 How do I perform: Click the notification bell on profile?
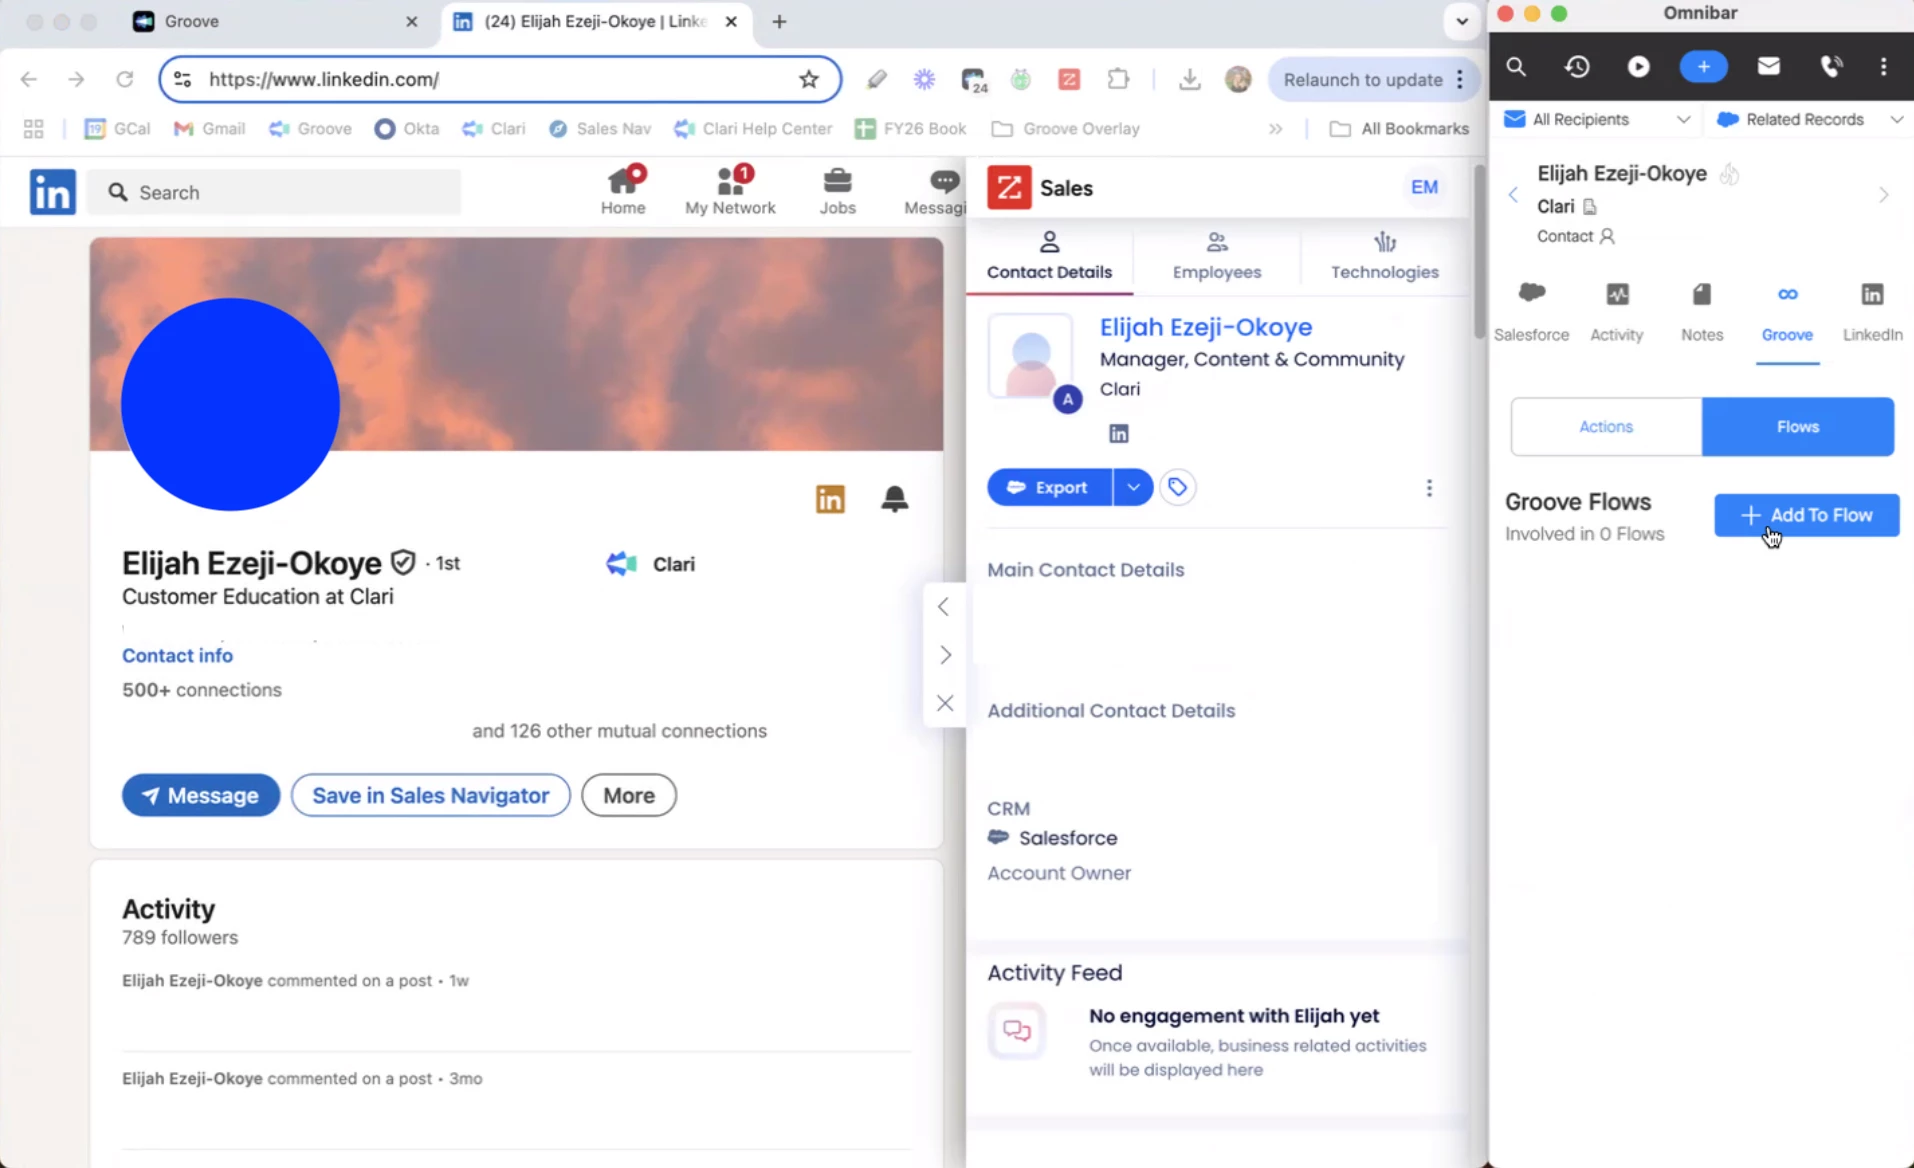tap(894, 498)
